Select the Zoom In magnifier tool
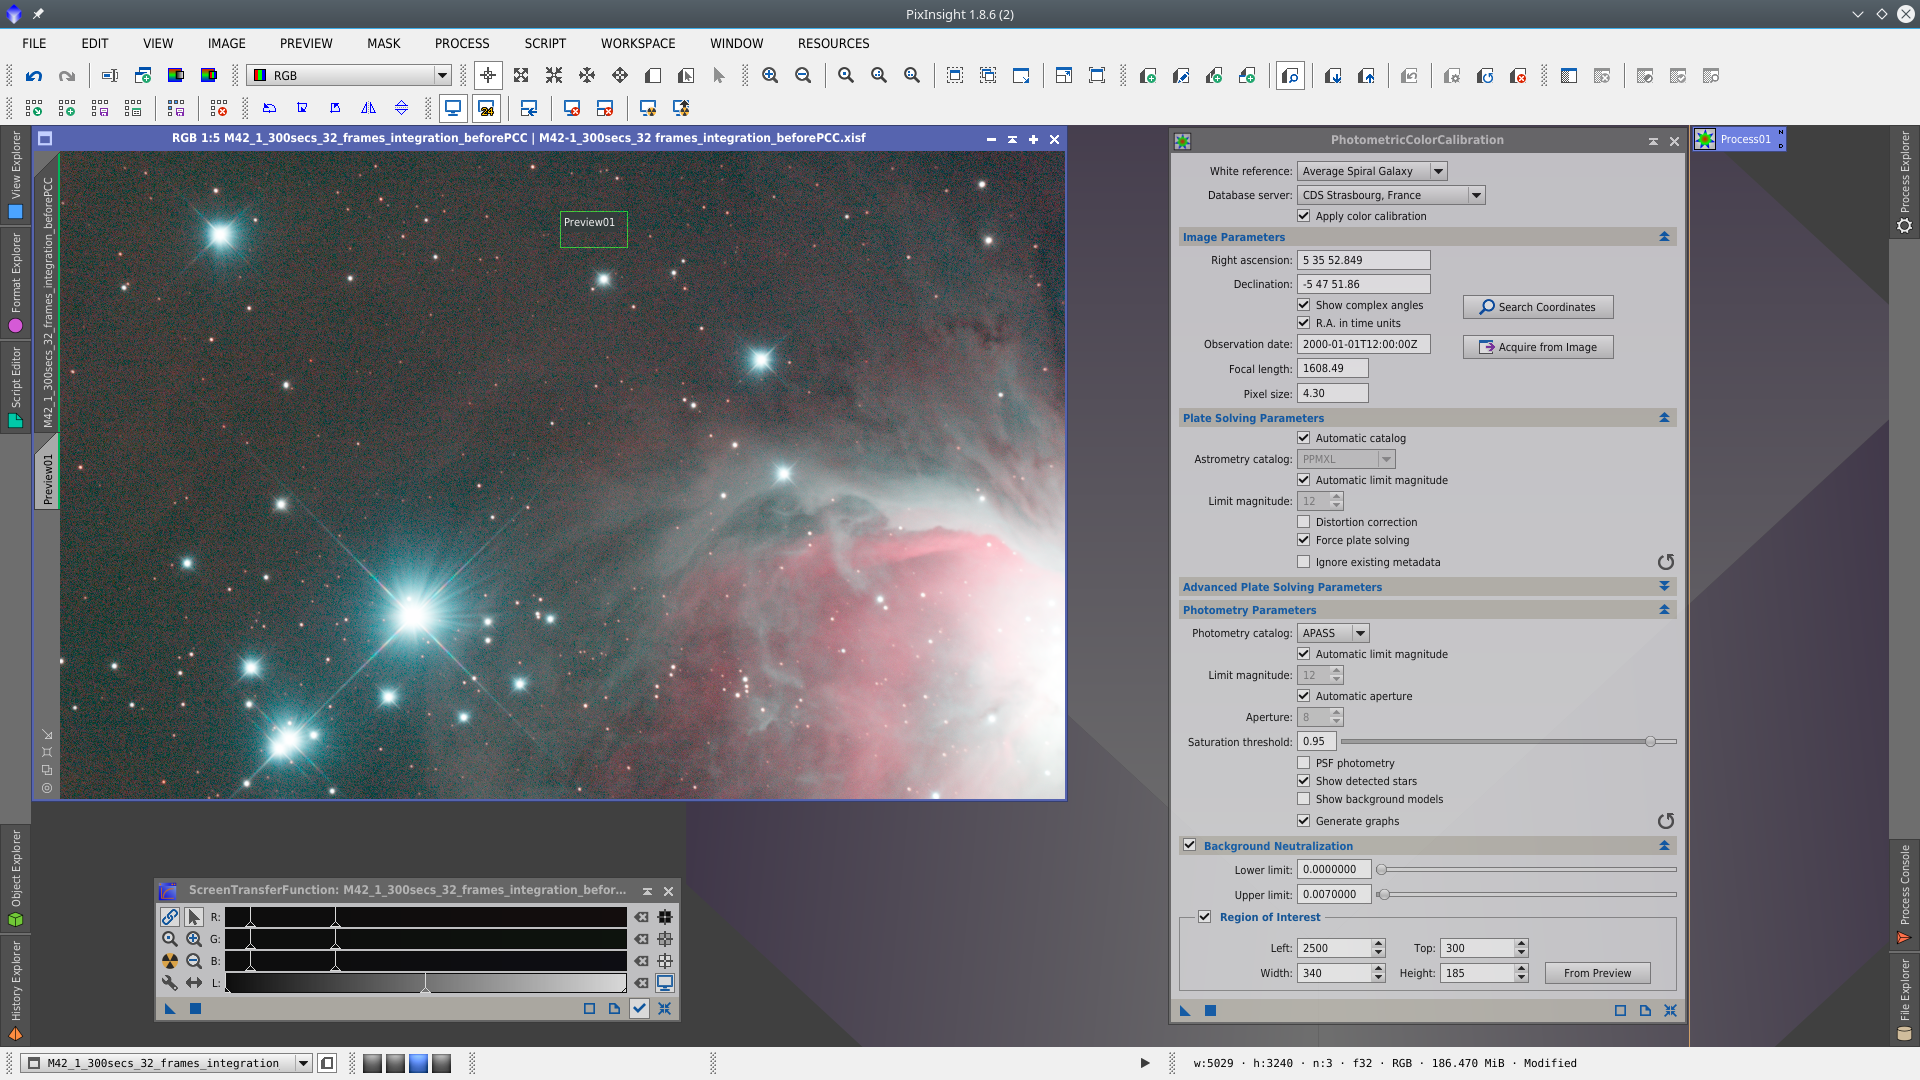The height and width of the screenshot is (1080, 1920). pos(770,75)
